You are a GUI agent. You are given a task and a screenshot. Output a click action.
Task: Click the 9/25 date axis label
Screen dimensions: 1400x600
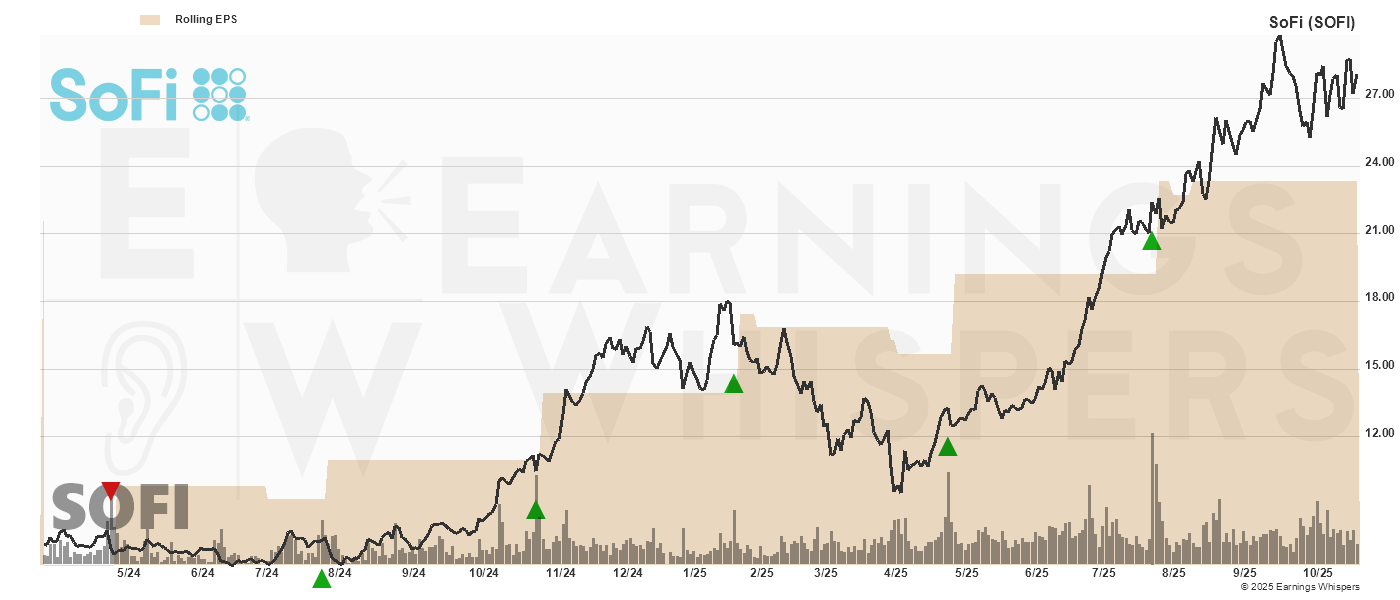click(x=1244, y=573)
